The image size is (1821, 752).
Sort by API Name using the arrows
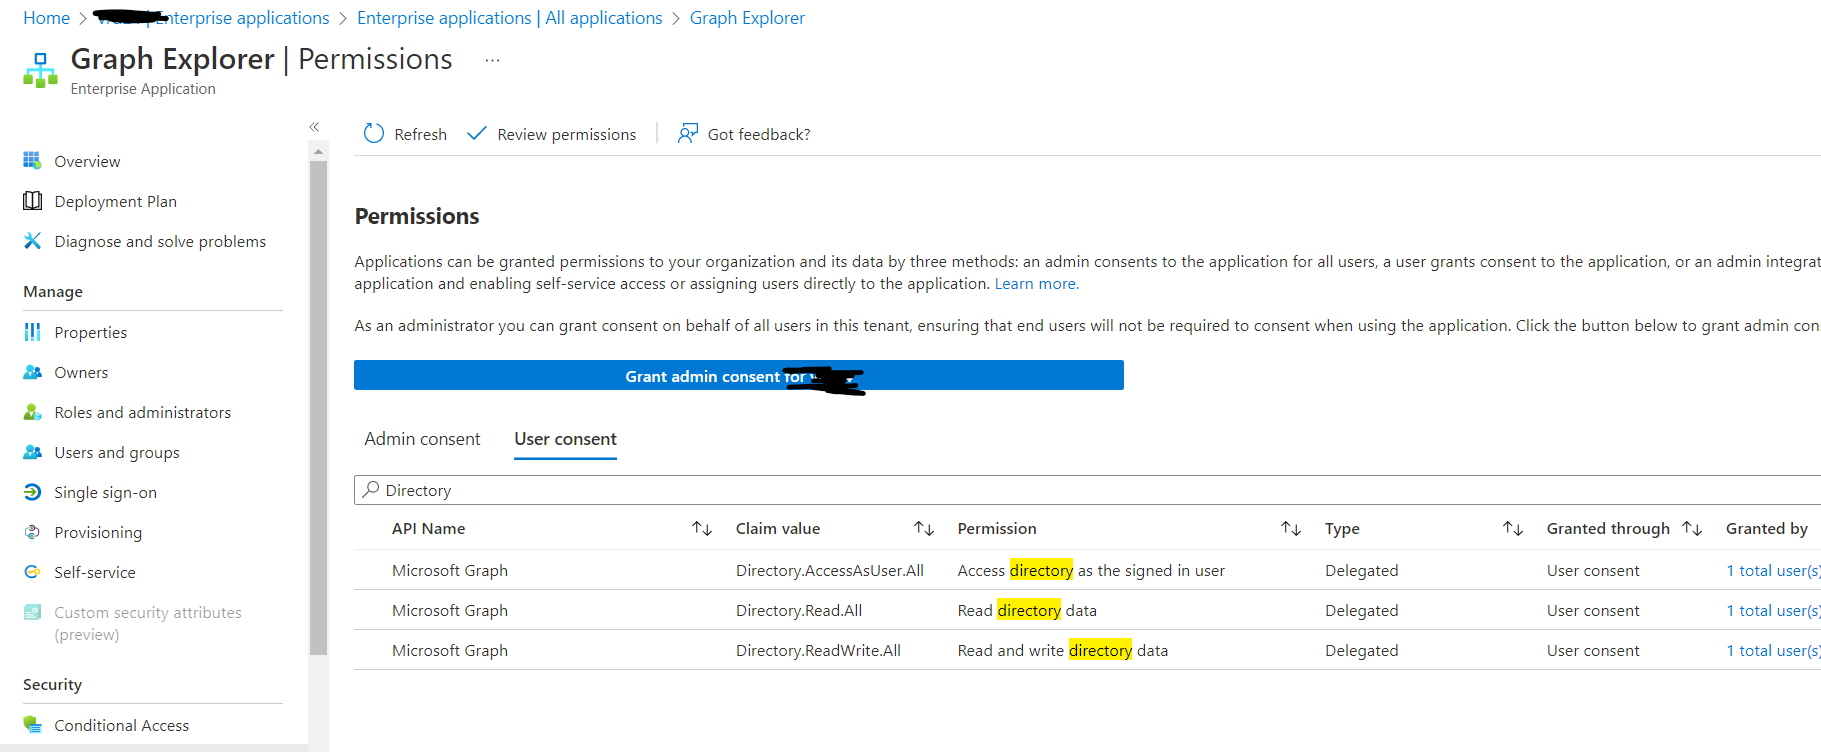tap(702, 528)
